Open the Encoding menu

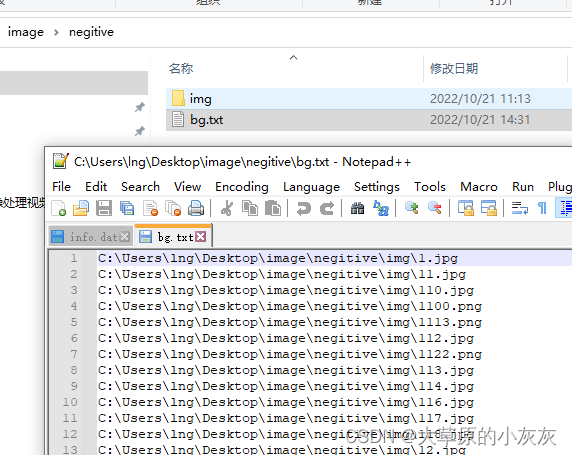click(x=241, y=187)
